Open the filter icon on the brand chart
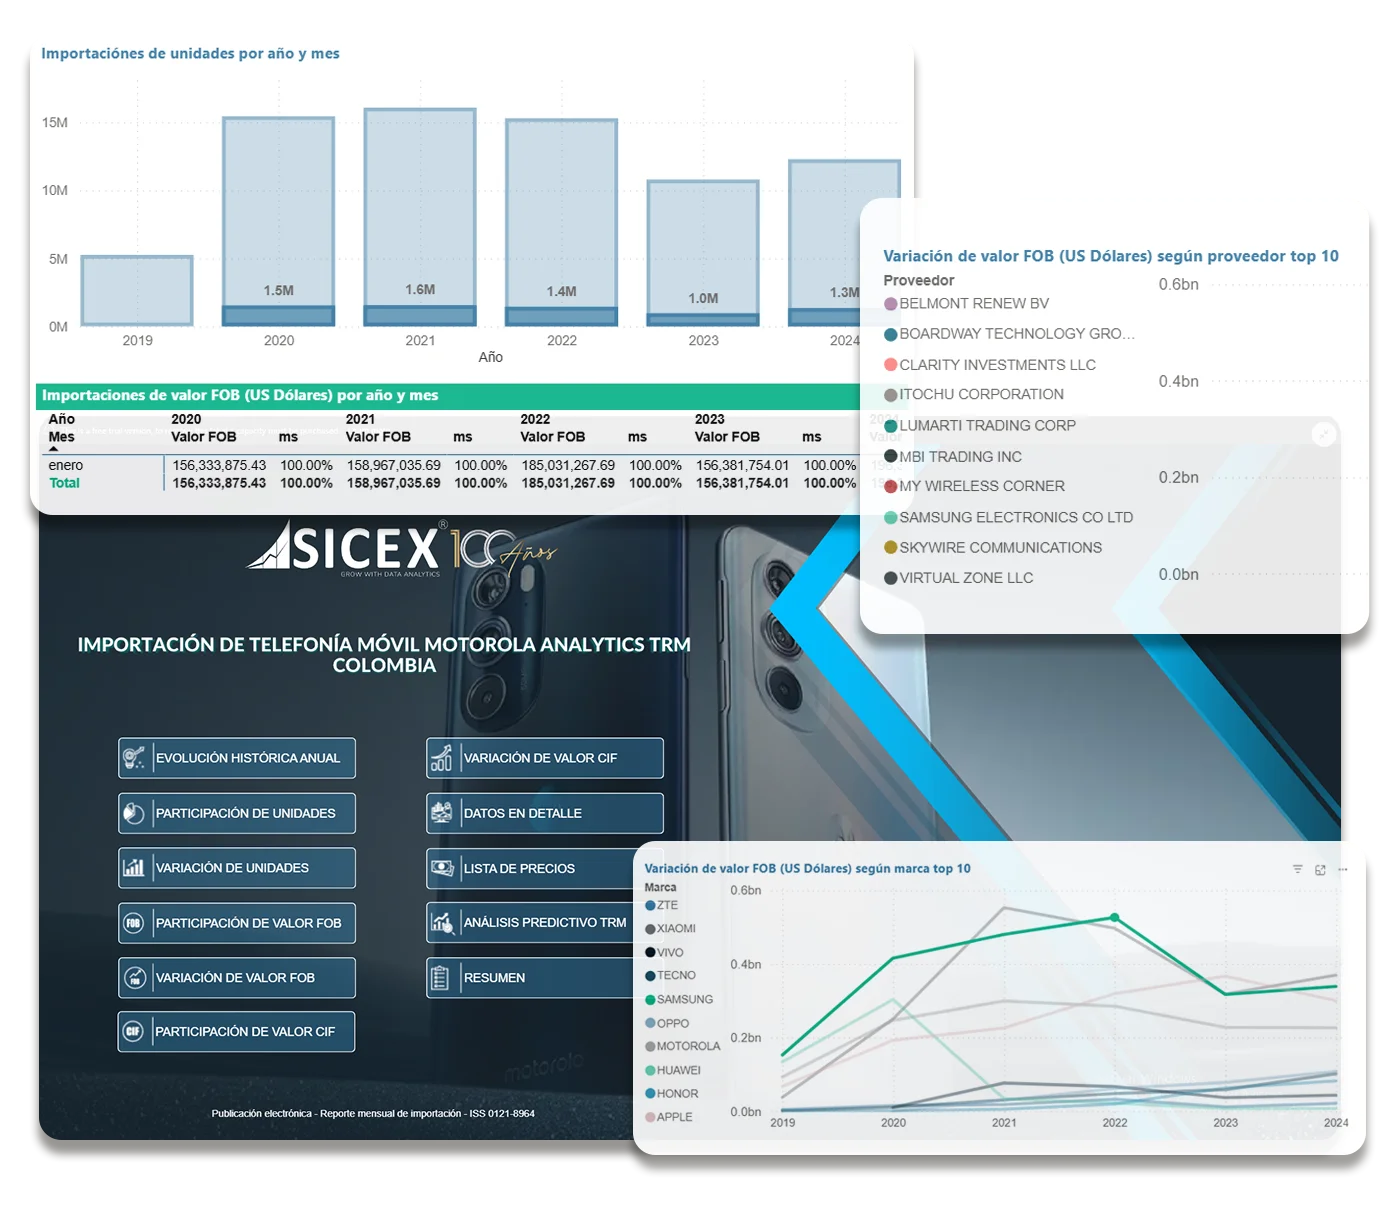This screenshot has width=1400, height=1232. click(1297, 870)
